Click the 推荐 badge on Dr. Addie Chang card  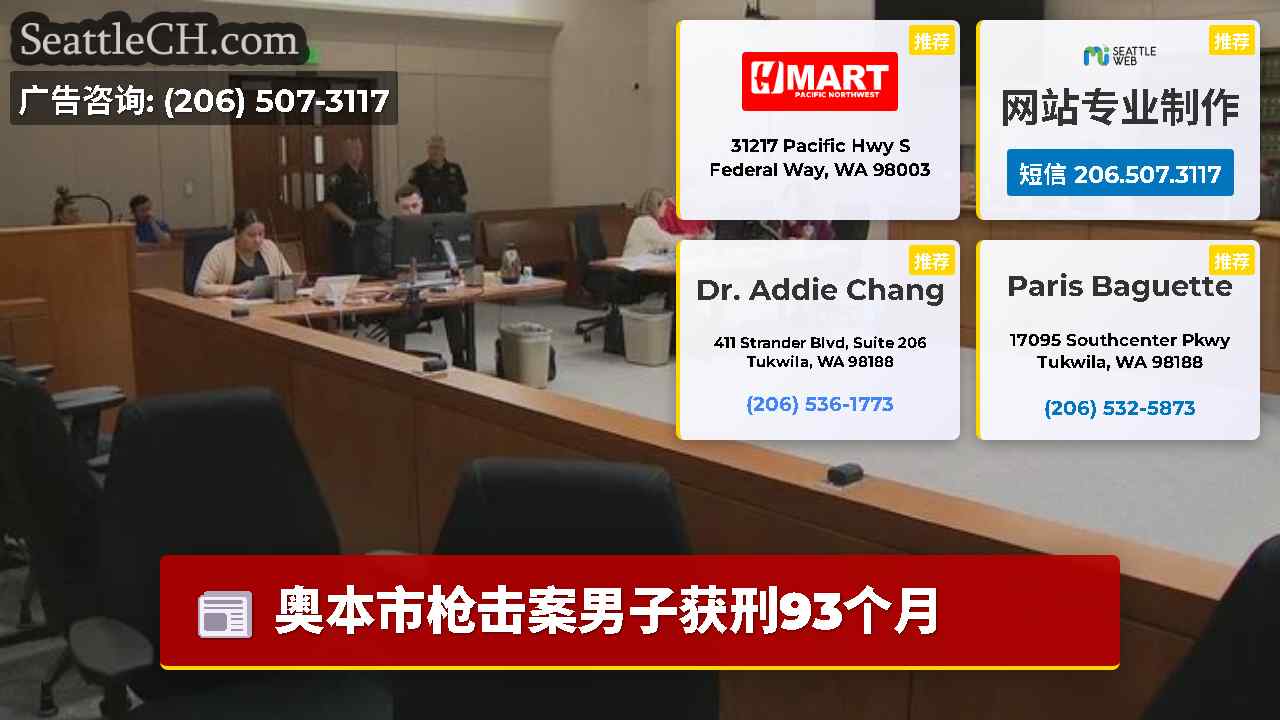coord(932,261)
